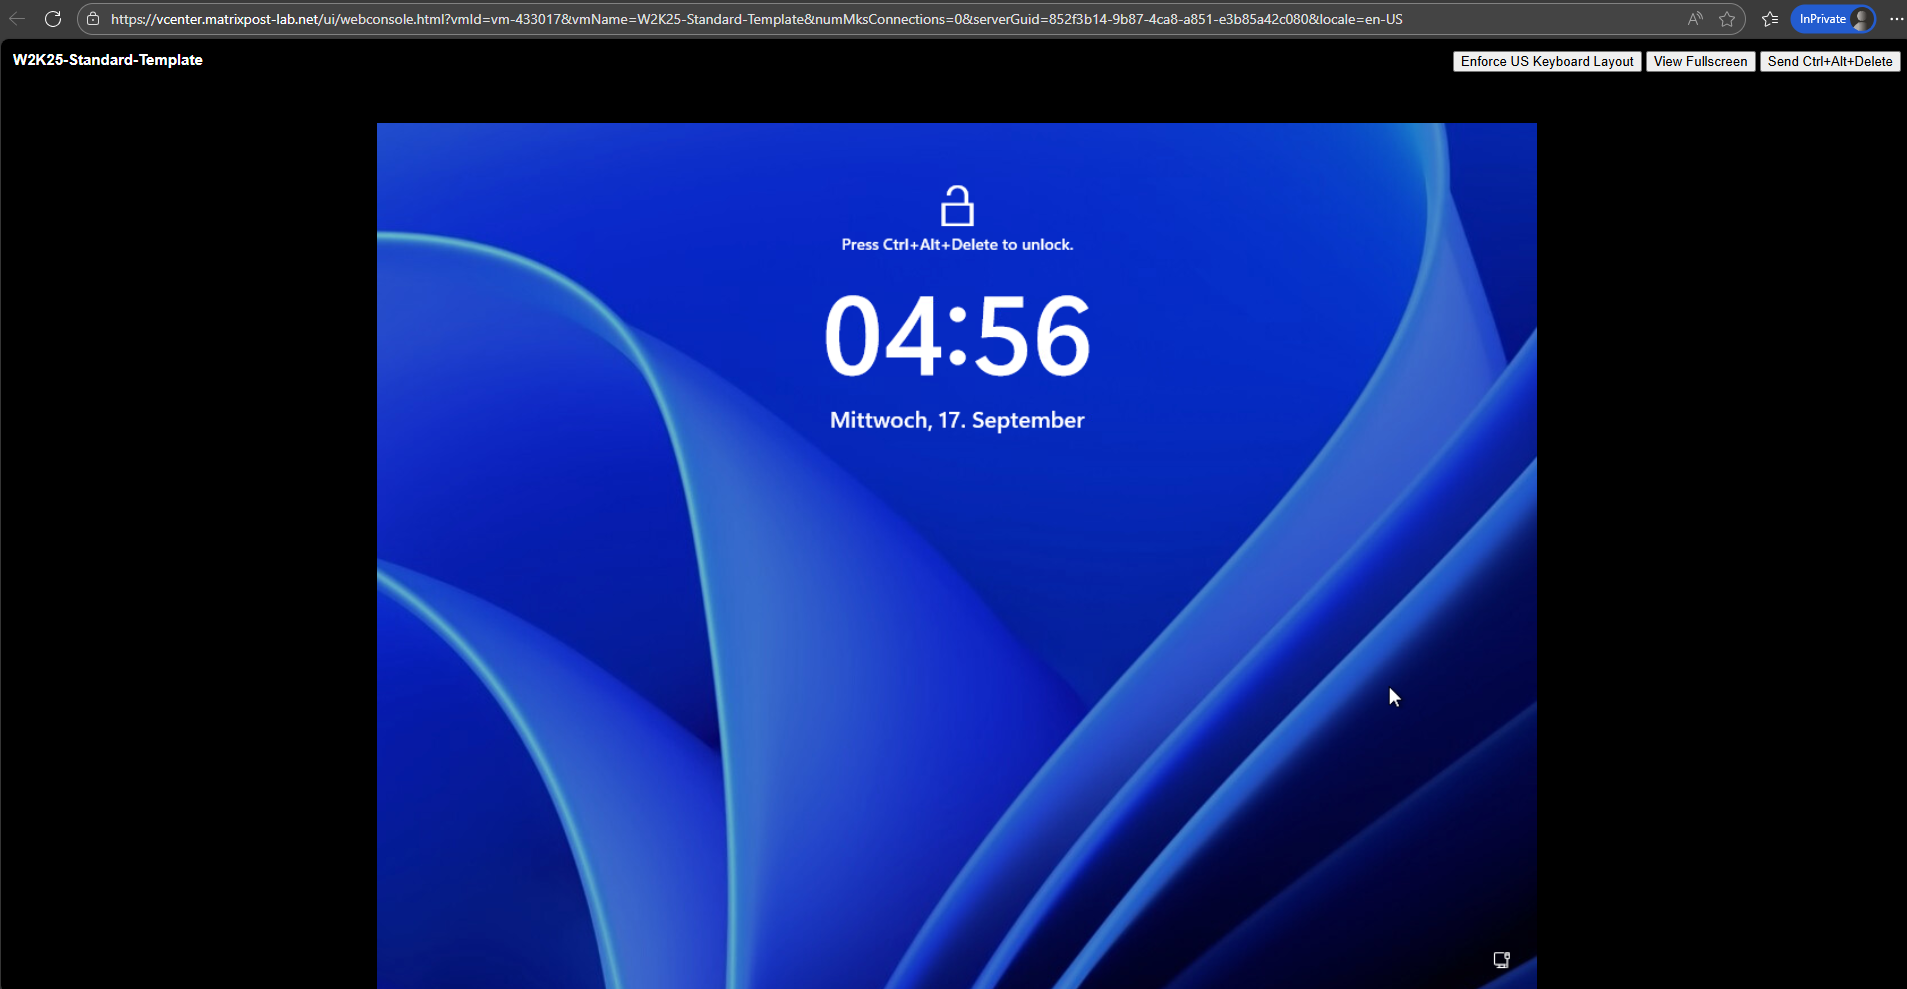The width and height of the screenshot is (1907, 989).
Task: Click the browser back arrow
Action: click(17, 19)
